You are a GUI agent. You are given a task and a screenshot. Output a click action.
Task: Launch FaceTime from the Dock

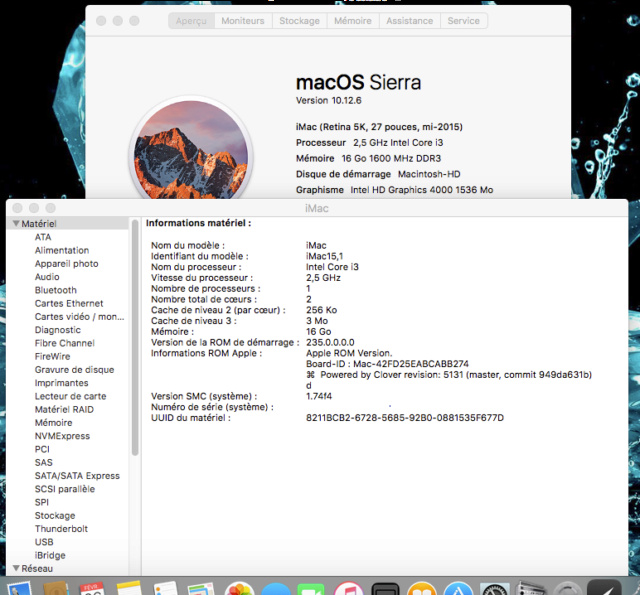tap(311, 589)
